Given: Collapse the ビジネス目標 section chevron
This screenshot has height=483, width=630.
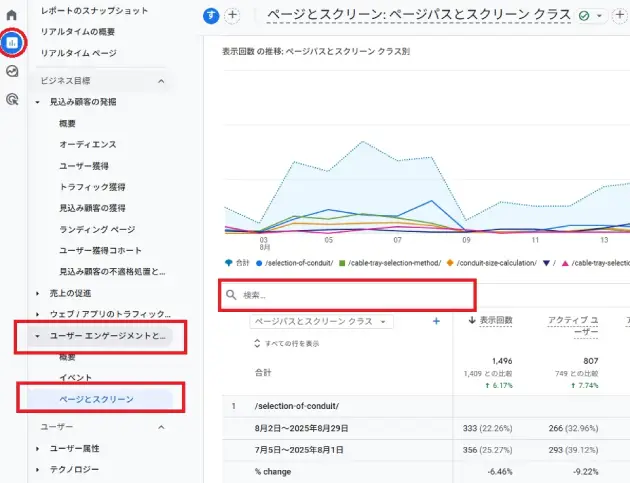Looking at the screenshot, I should pyautogui.click(x=161, y=80).
